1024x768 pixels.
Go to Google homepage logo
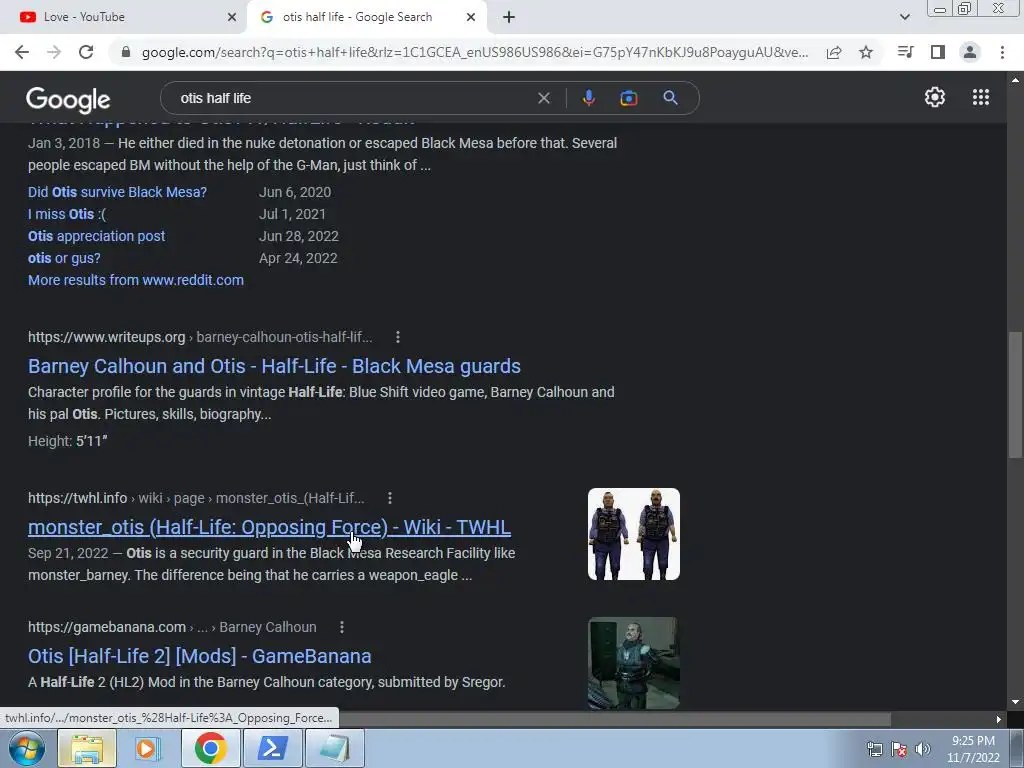click(x=68, y=99)
